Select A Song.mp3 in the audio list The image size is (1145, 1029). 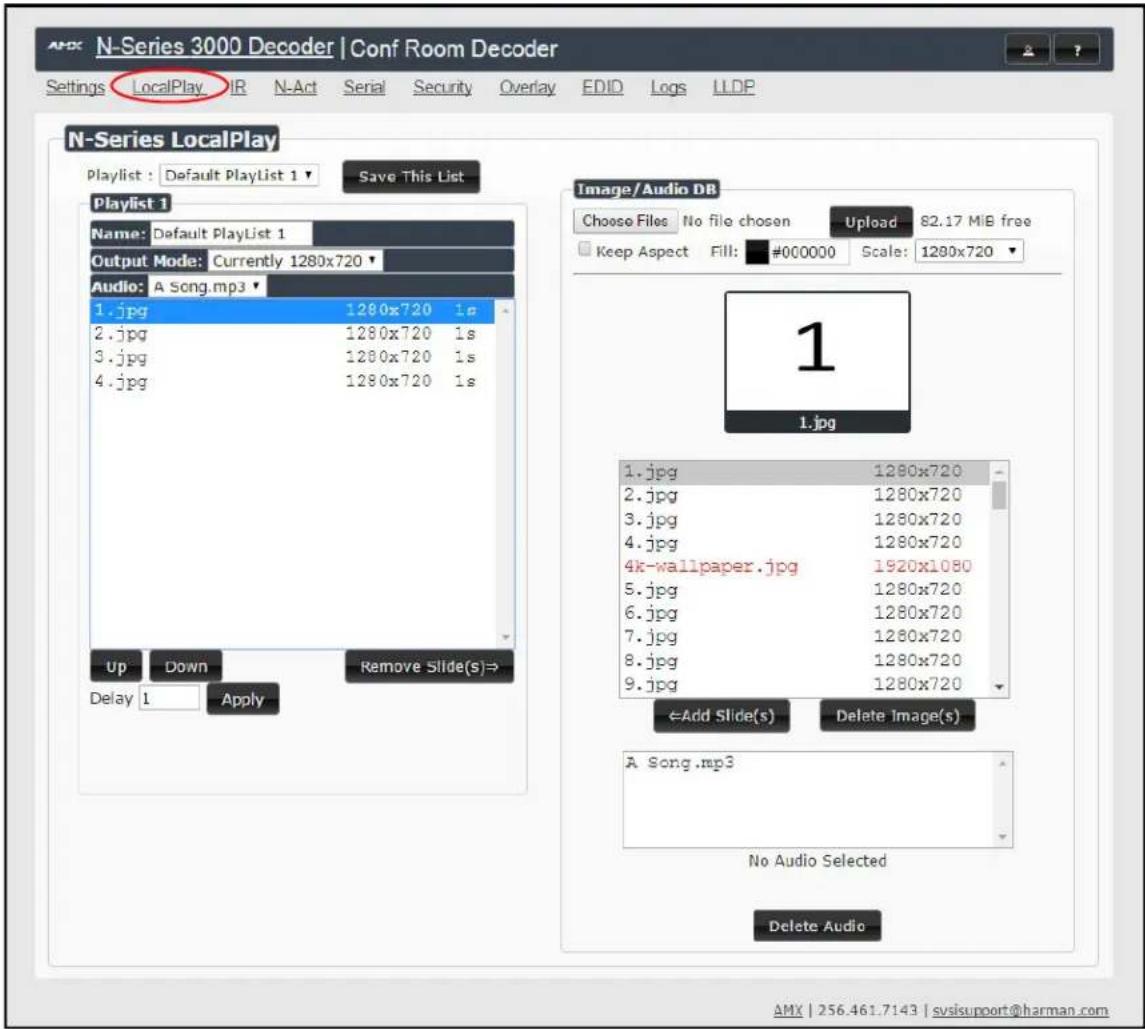[808, 762]
